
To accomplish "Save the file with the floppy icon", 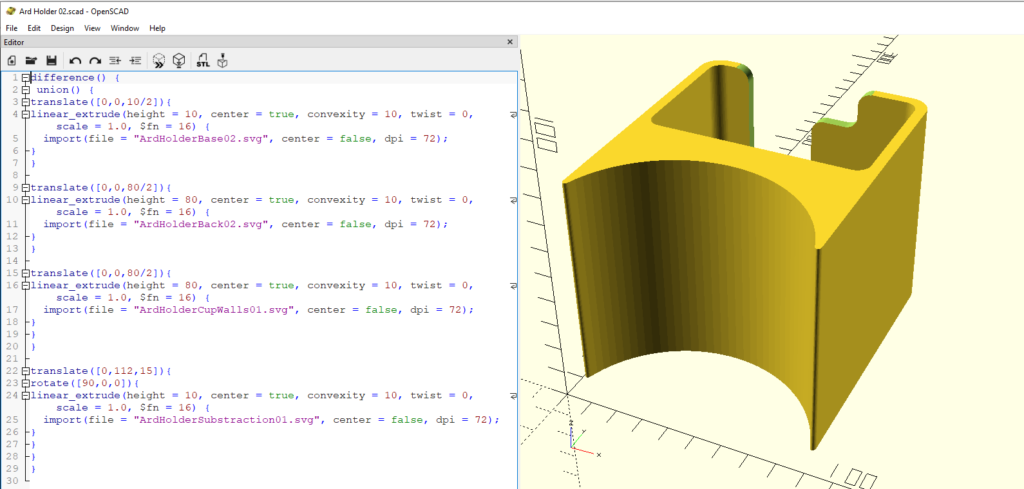I will pyautogui.click(x=52, y=61).
